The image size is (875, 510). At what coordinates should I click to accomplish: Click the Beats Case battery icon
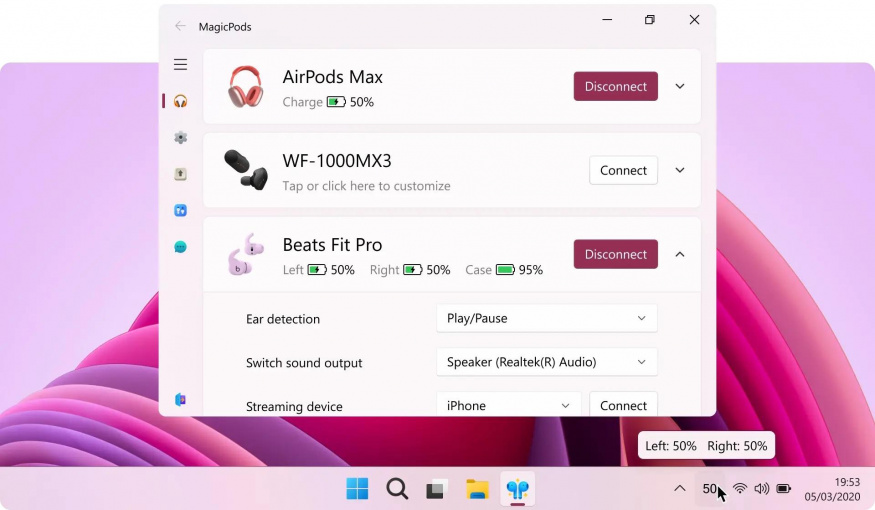pos(505,270)
